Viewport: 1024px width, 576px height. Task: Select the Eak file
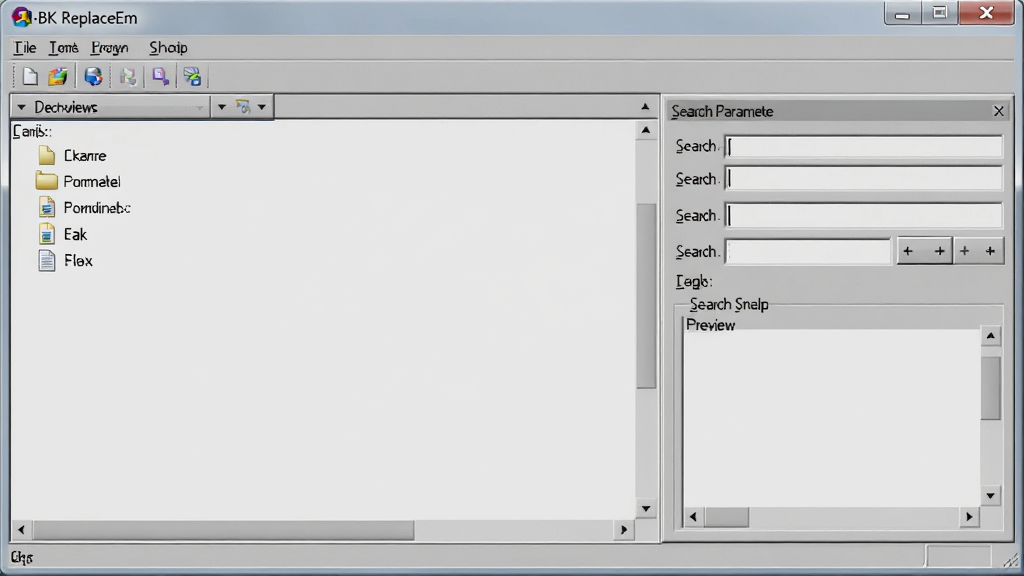coord(75,234)
